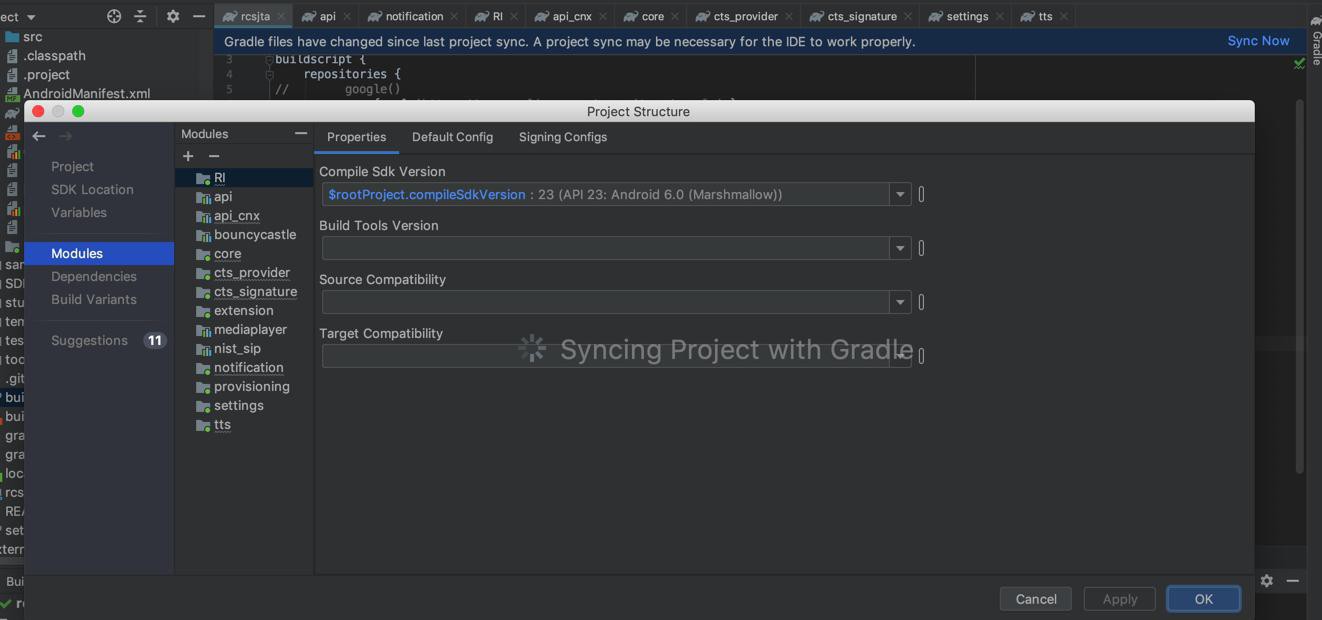This screenshot has height=620, width=1322.
Task: Open the Project section in the sidebar
Action: [x=72, y=166]
